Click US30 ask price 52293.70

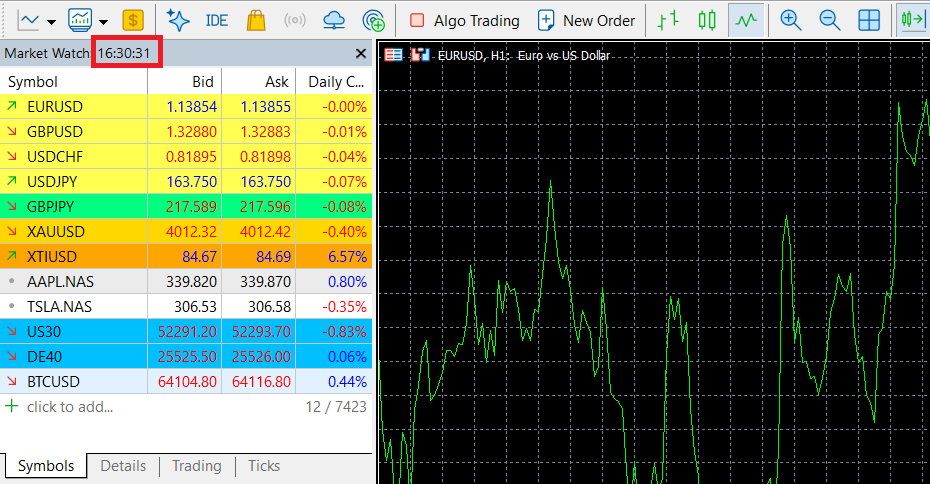262,332
